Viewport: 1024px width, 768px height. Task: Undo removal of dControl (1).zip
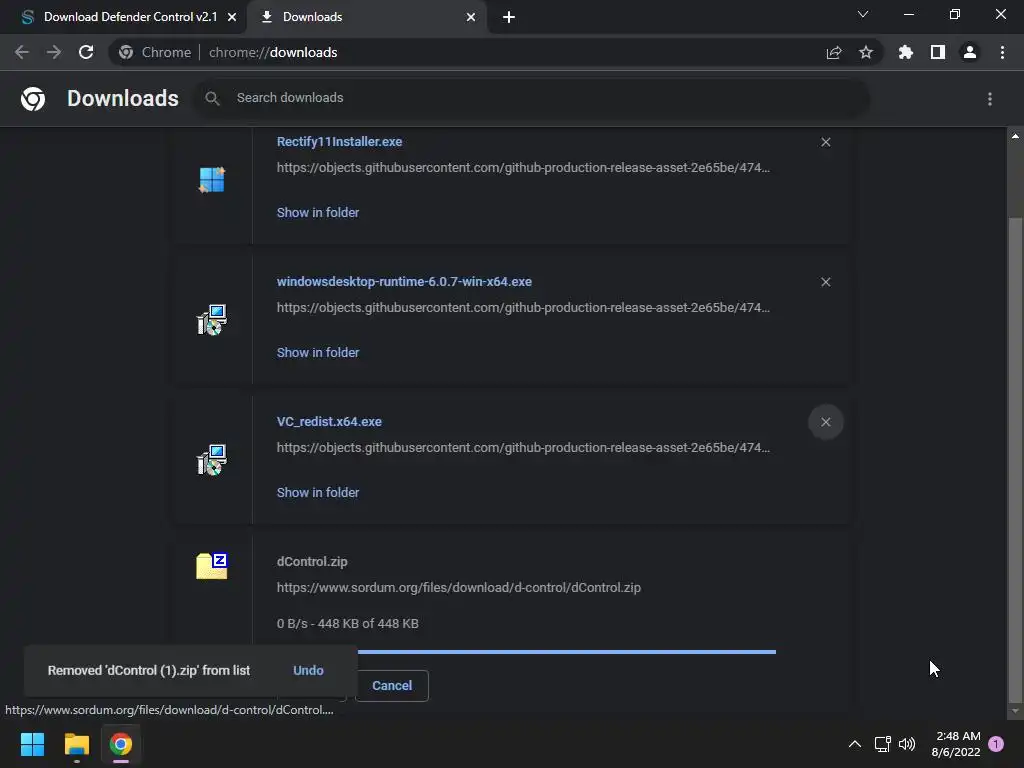(308, 670)
